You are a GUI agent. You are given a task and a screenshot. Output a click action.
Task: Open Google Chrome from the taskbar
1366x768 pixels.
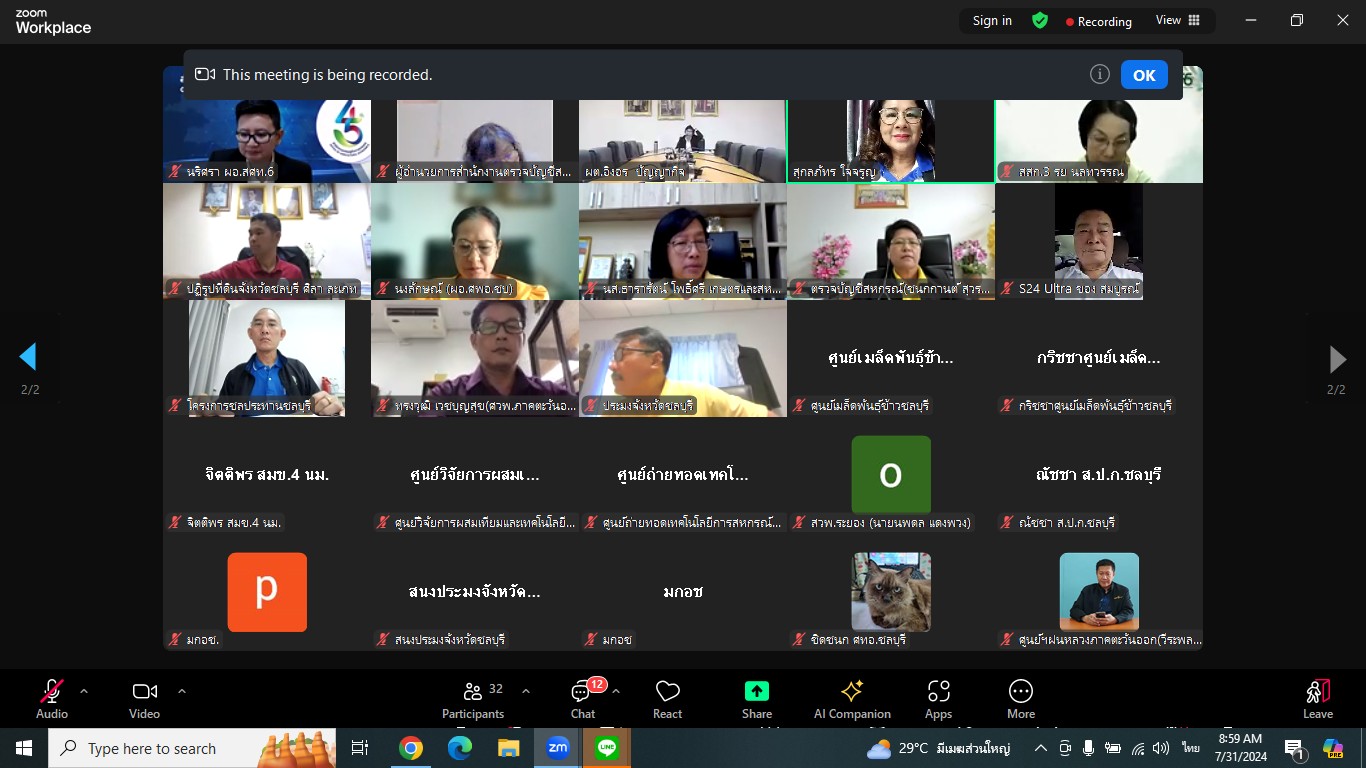410,748
